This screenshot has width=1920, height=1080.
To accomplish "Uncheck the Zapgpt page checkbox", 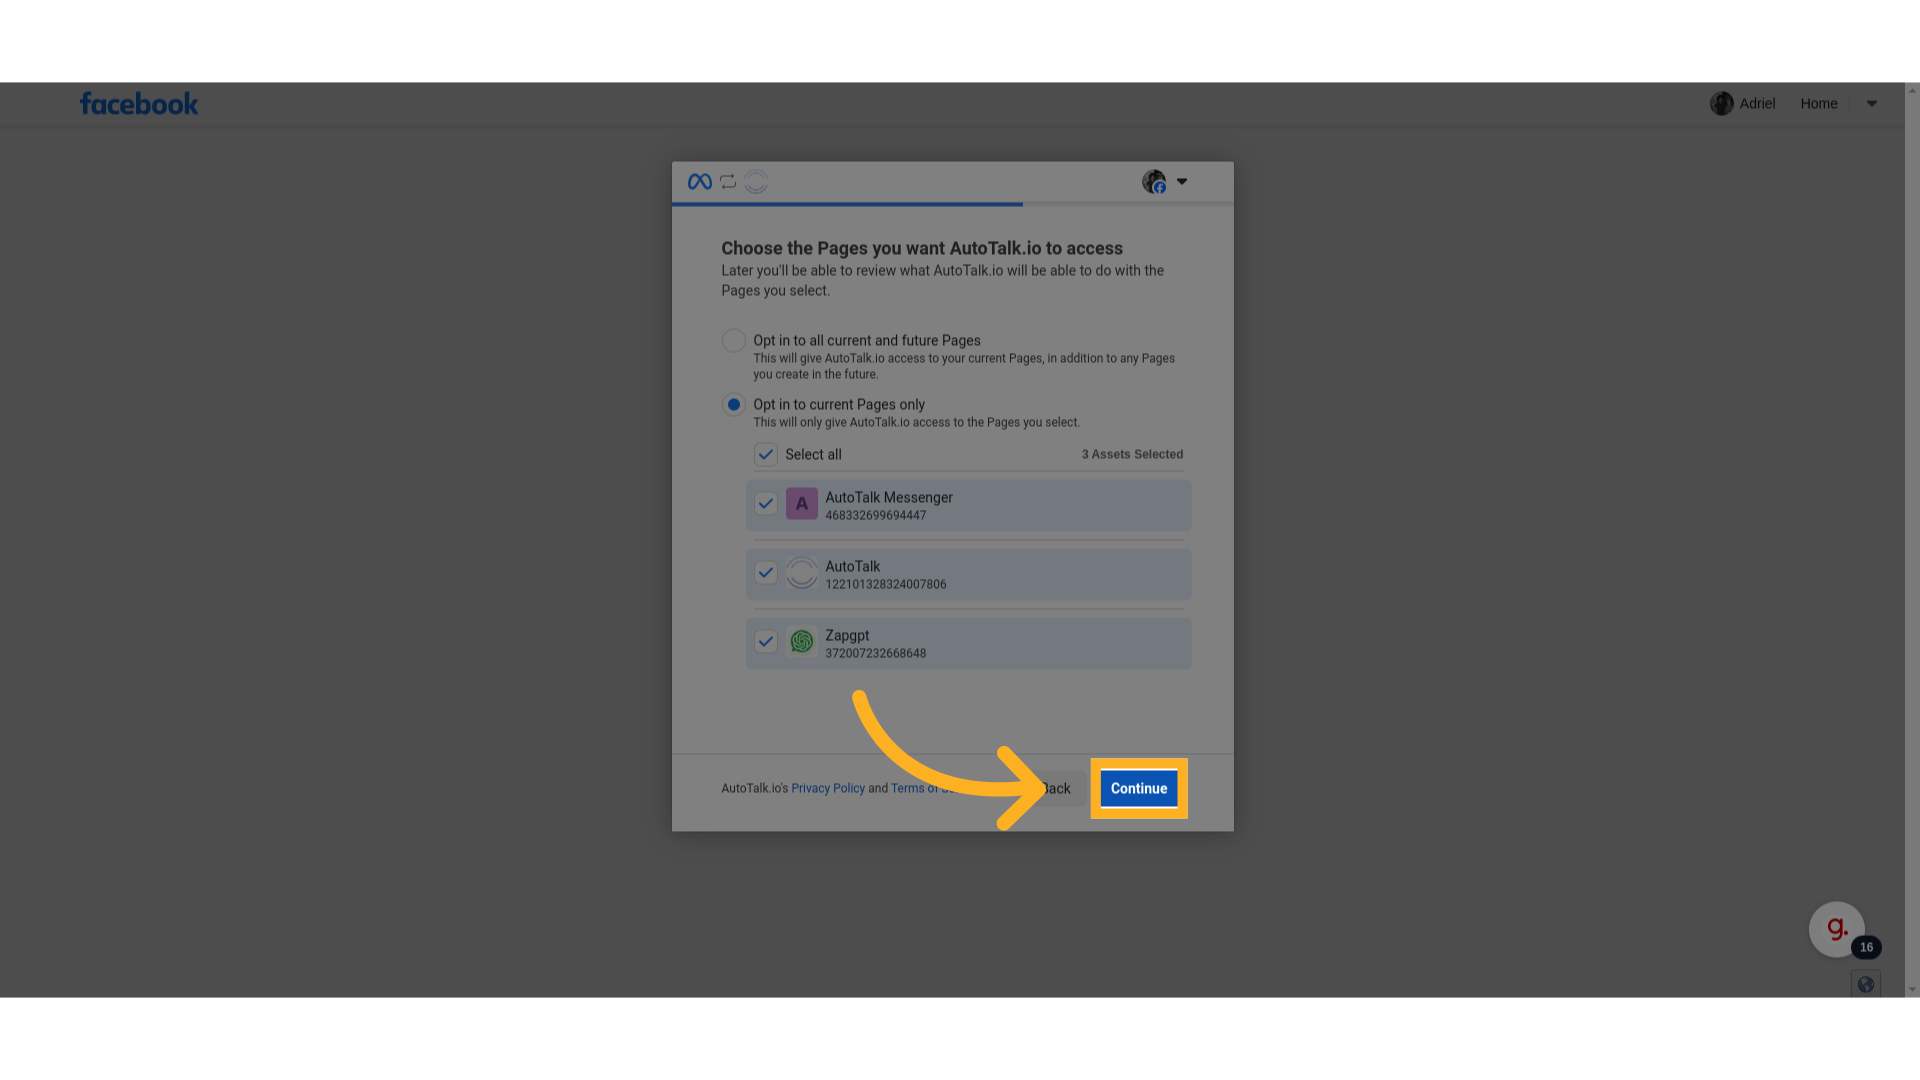I will (766, 642).
